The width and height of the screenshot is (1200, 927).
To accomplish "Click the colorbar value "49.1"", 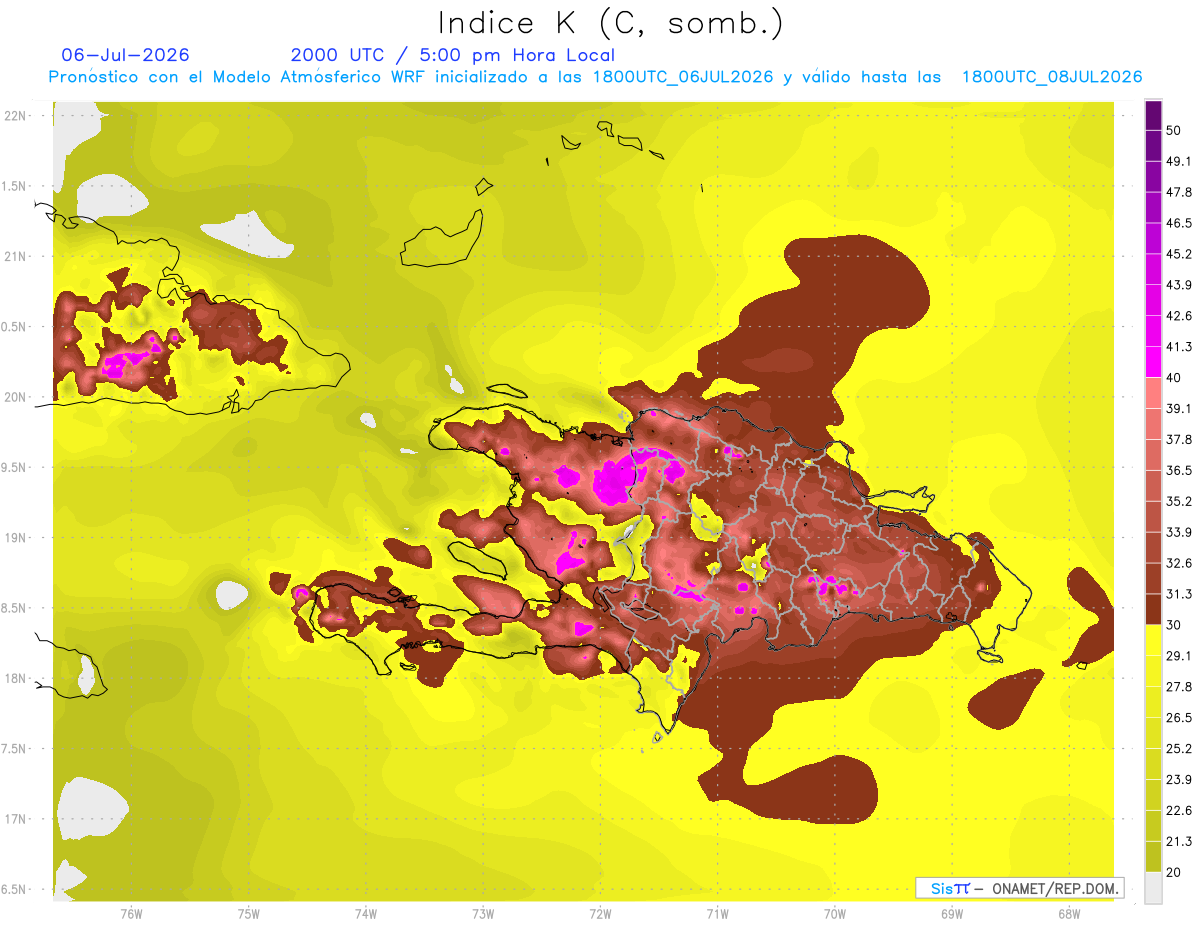I will pos(1178,161).
